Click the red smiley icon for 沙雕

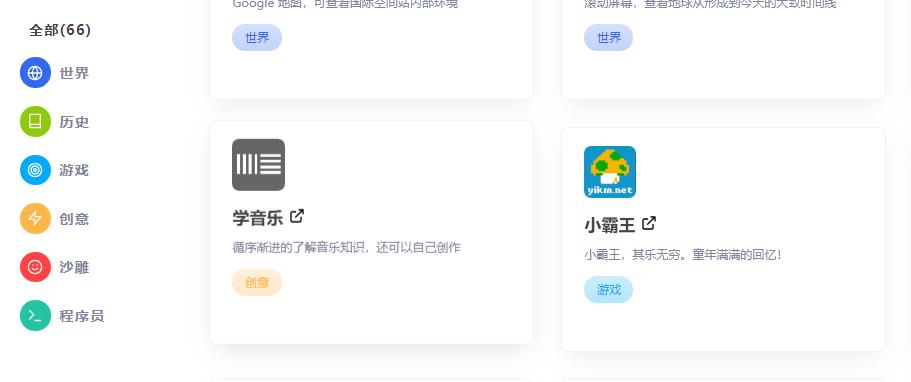pos(35,267)
